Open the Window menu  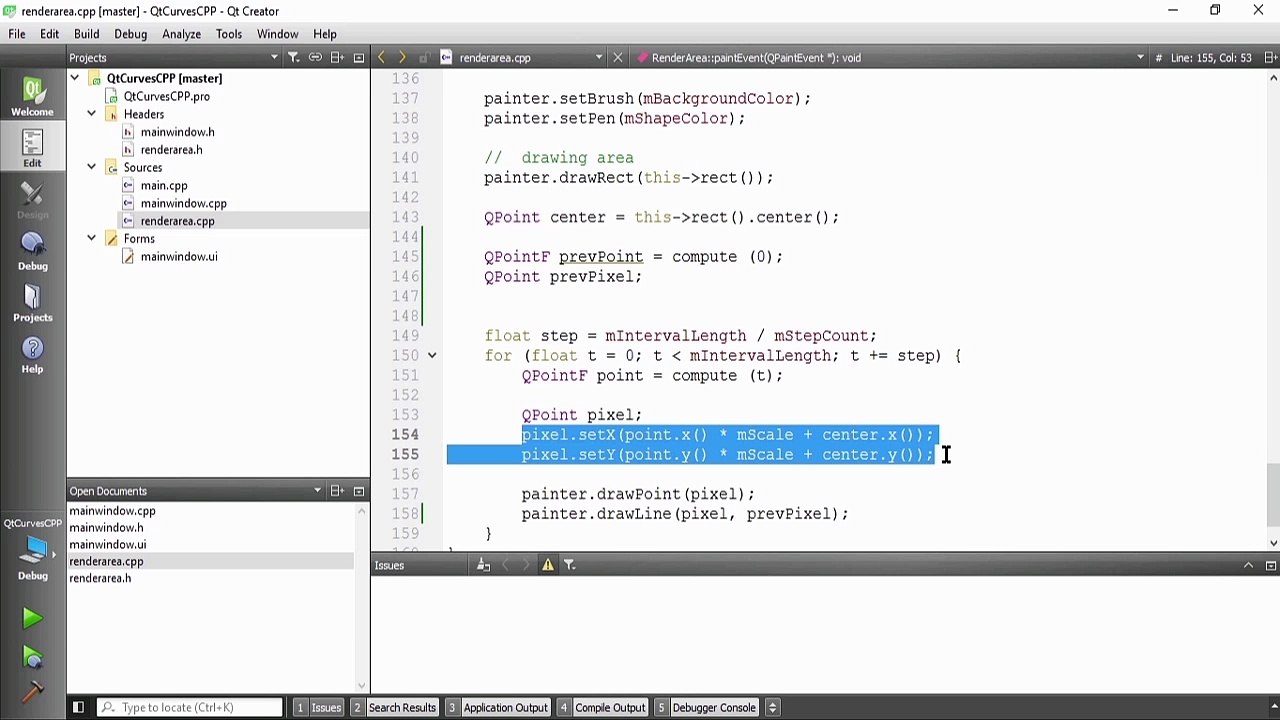(277, 34)
